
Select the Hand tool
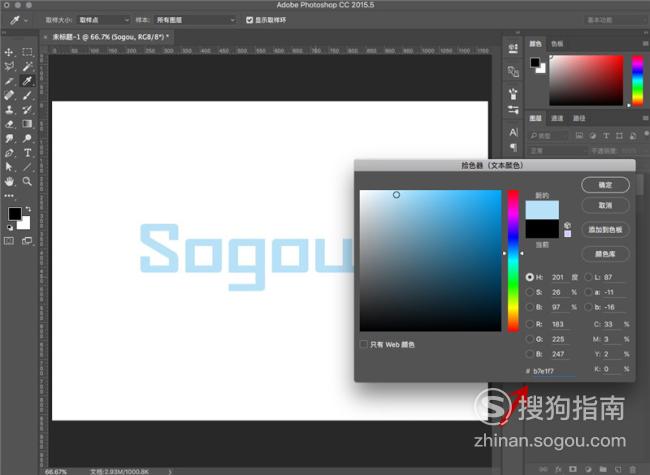tap(9, 181)
